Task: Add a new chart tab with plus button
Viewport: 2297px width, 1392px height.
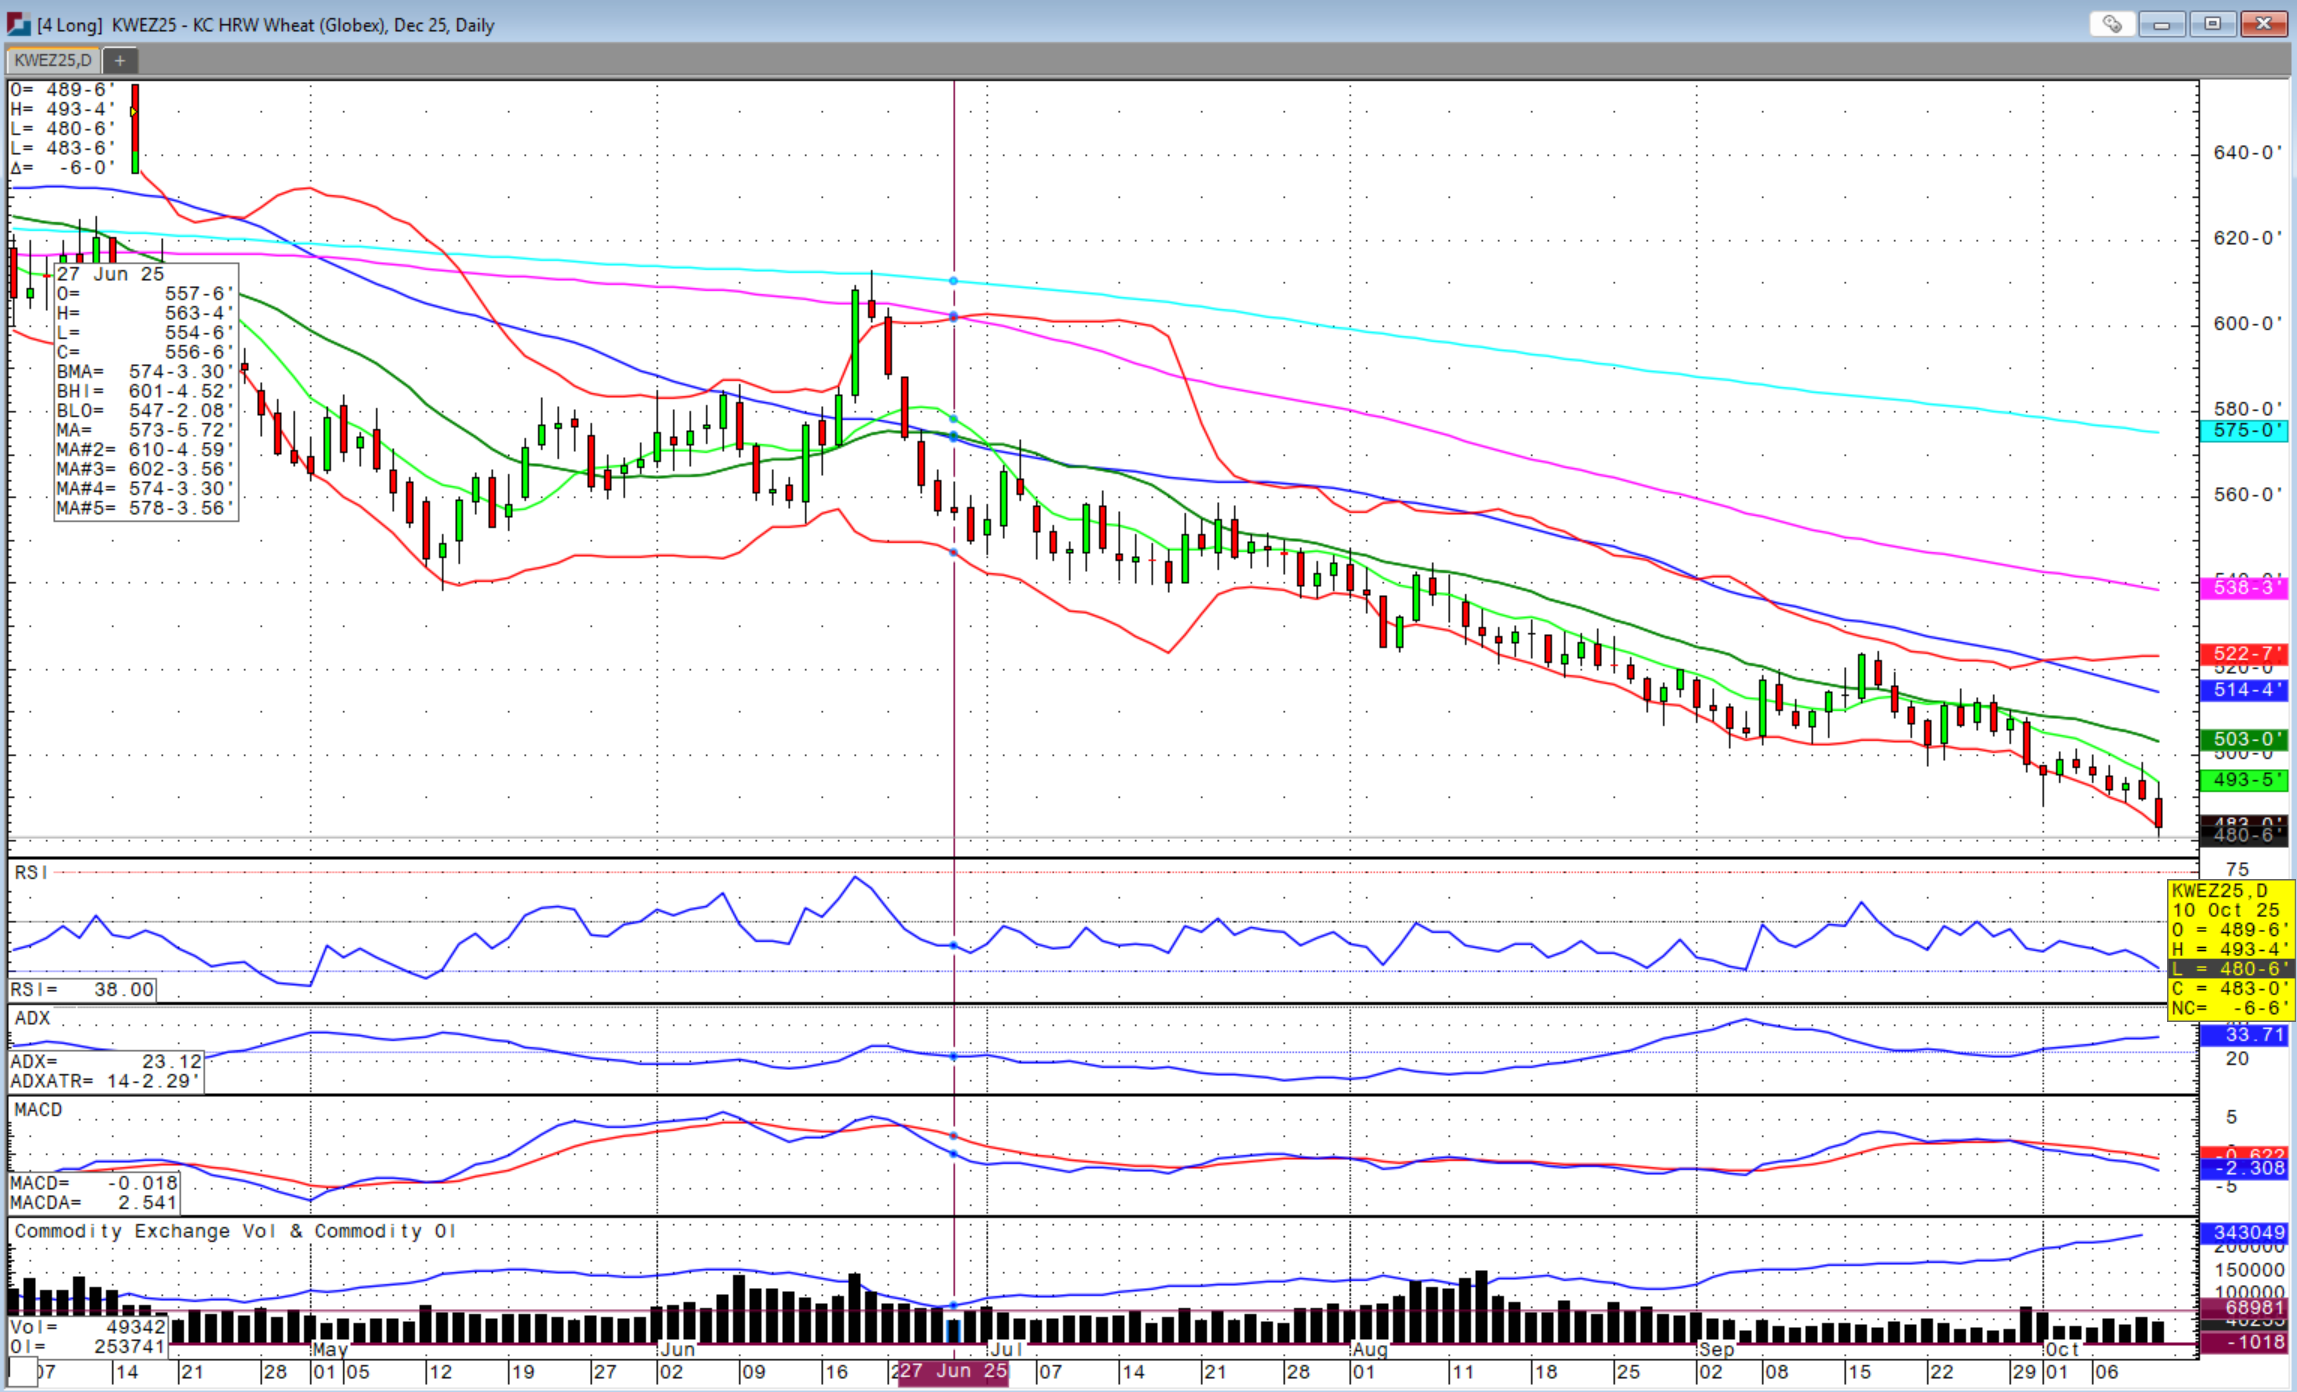Action: point(120,61)
